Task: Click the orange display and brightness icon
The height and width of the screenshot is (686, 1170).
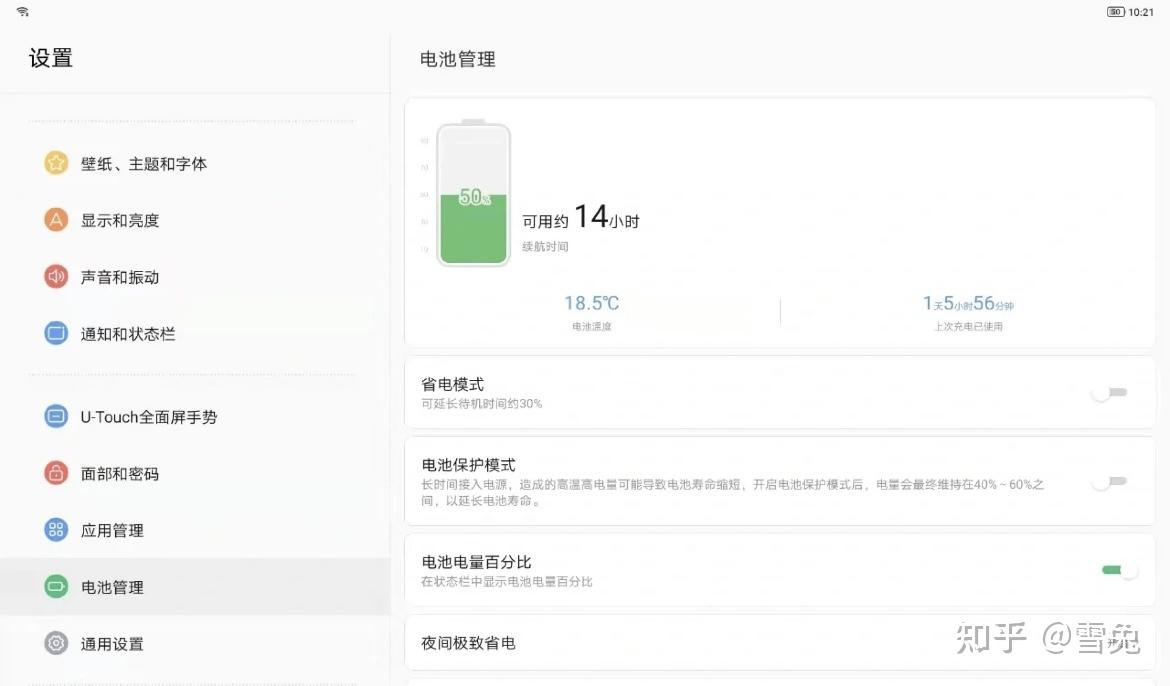Action: (56, 219)
